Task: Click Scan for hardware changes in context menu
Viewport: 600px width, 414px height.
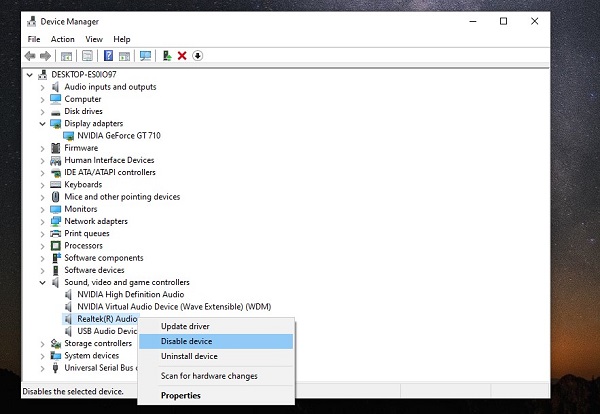Action: coord(209,376)
